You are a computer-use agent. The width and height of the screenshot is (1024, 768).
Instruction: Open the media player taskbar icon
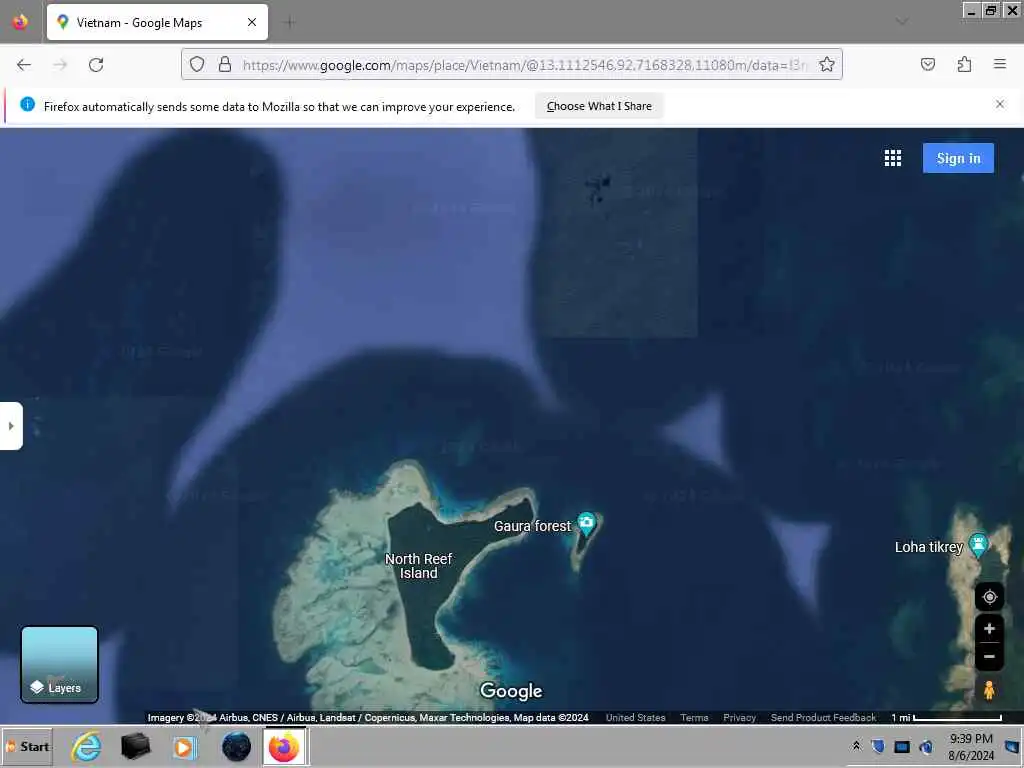pos(185,747)
